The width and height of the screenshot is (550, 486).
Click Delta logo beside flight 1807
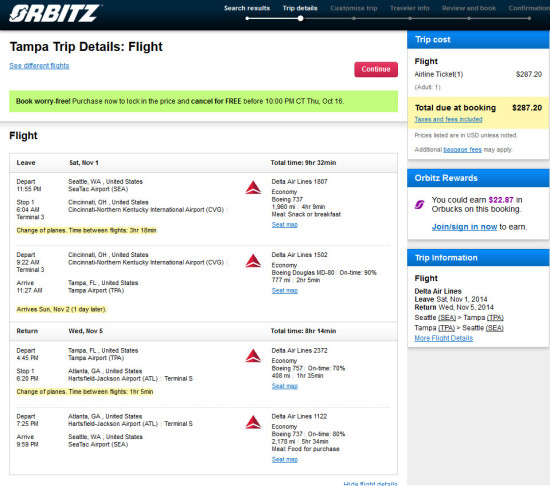point(253,188)
